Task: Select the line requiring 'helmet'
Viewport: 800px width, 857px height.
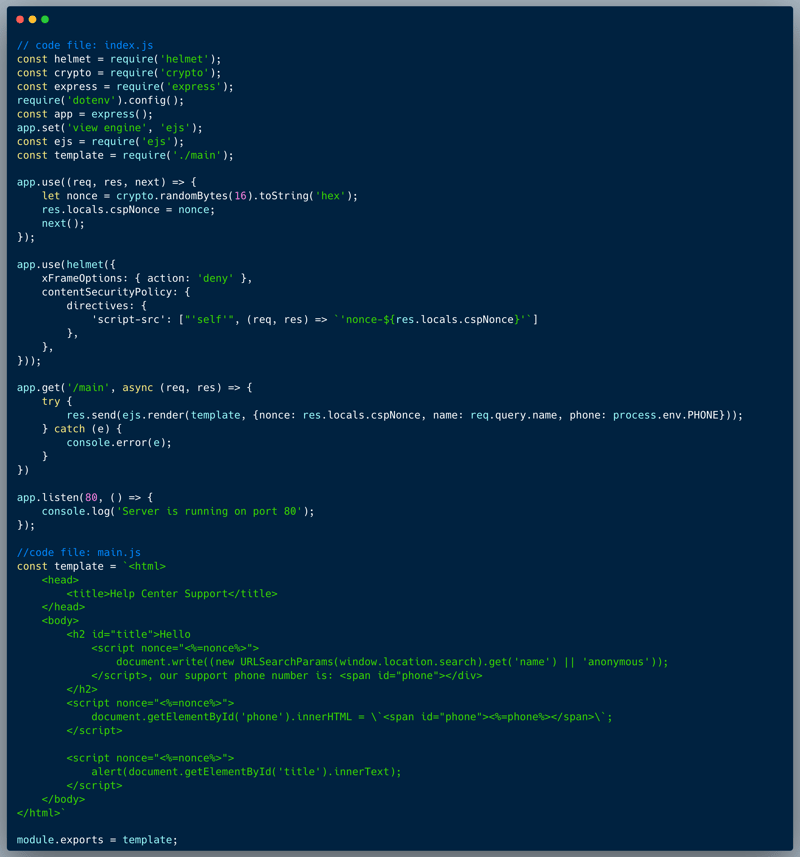Action: pyautogui.click(x=119, y=59)
